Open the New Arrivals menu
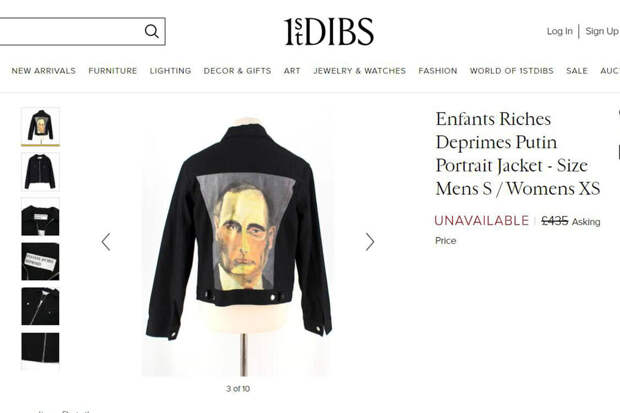 click(x=43, y=71)
